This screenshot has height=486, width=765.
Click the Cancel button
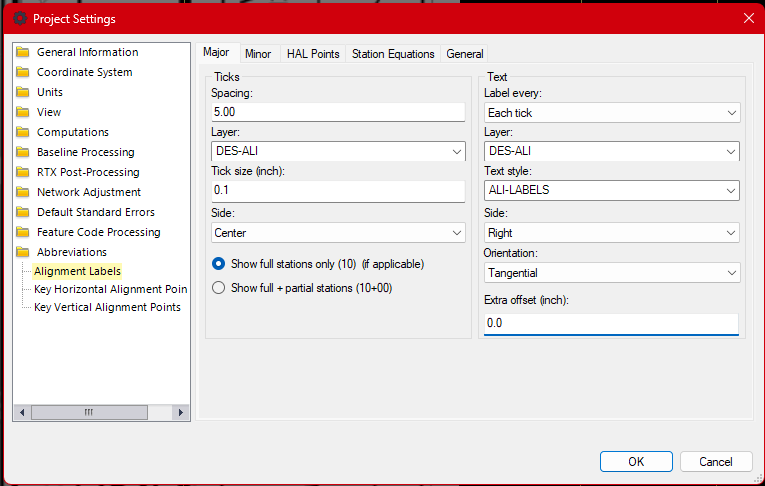(716, 462)
